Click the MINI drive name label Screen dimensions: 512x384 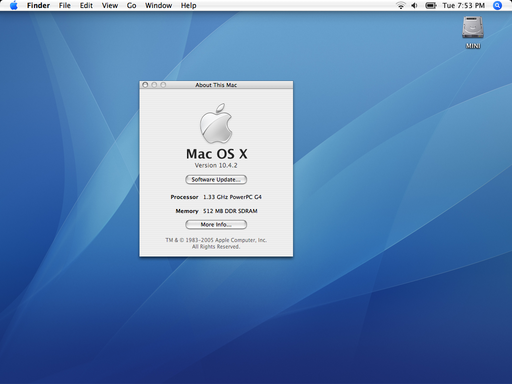[x=473, y=46]
